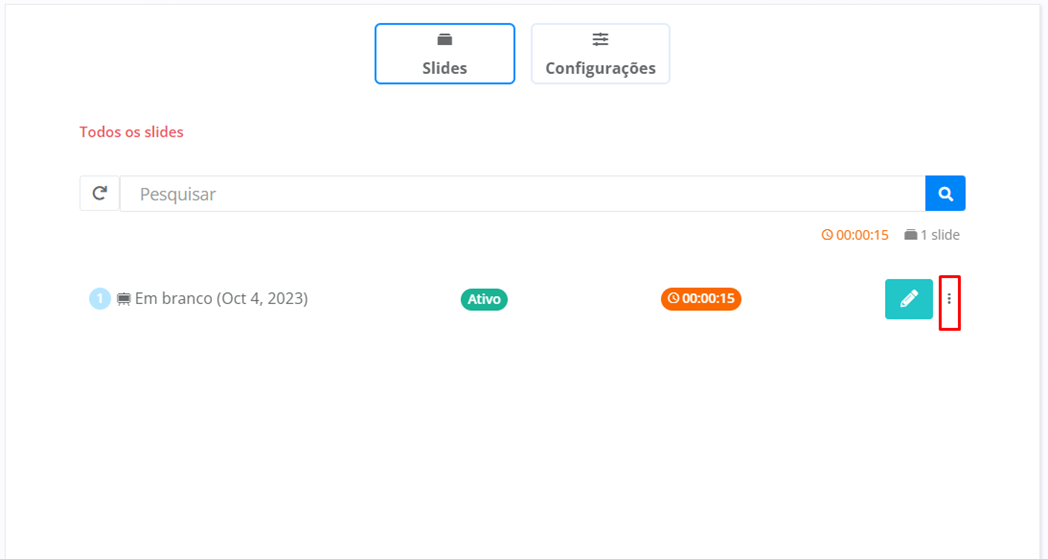Toggle the green Ativo status badge
Viewport: 1048px width, 559px height.
pyautogui.click(x=484, y=299)
